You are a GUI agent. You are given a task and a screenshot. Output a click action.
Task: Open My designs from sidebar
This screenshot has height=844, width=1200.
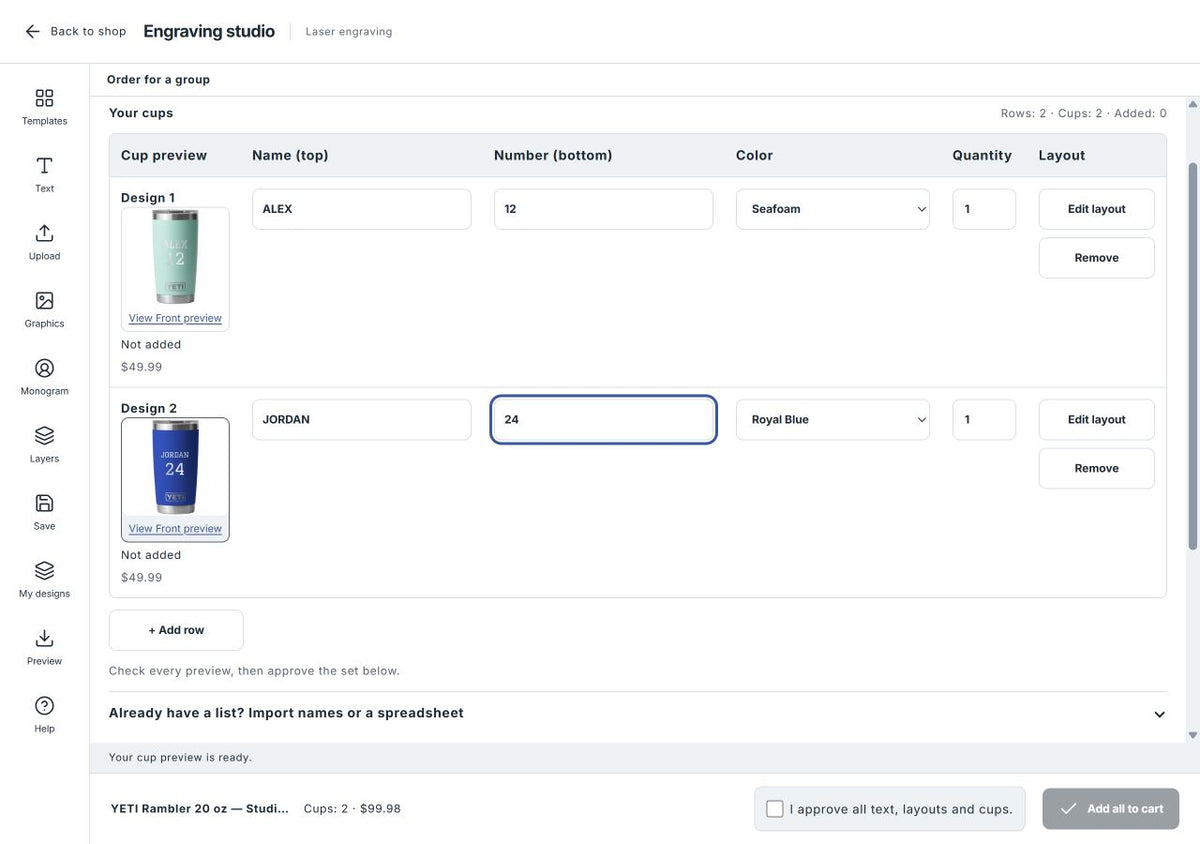point(44,579)
